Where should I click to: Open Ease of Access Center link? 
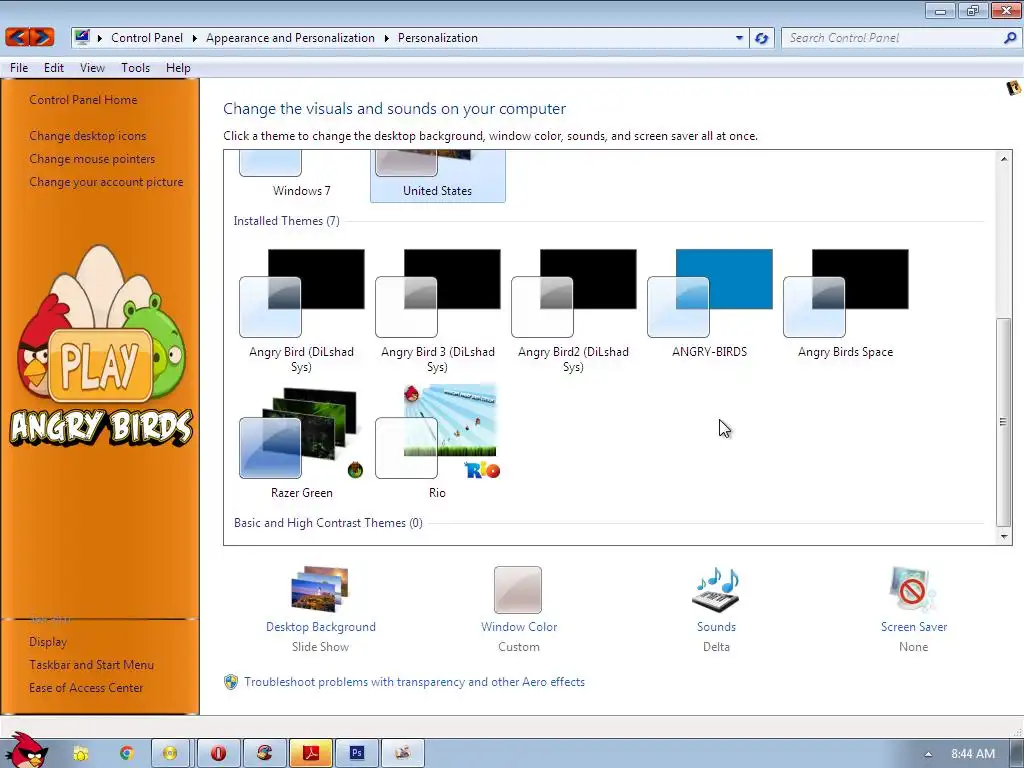86,688
